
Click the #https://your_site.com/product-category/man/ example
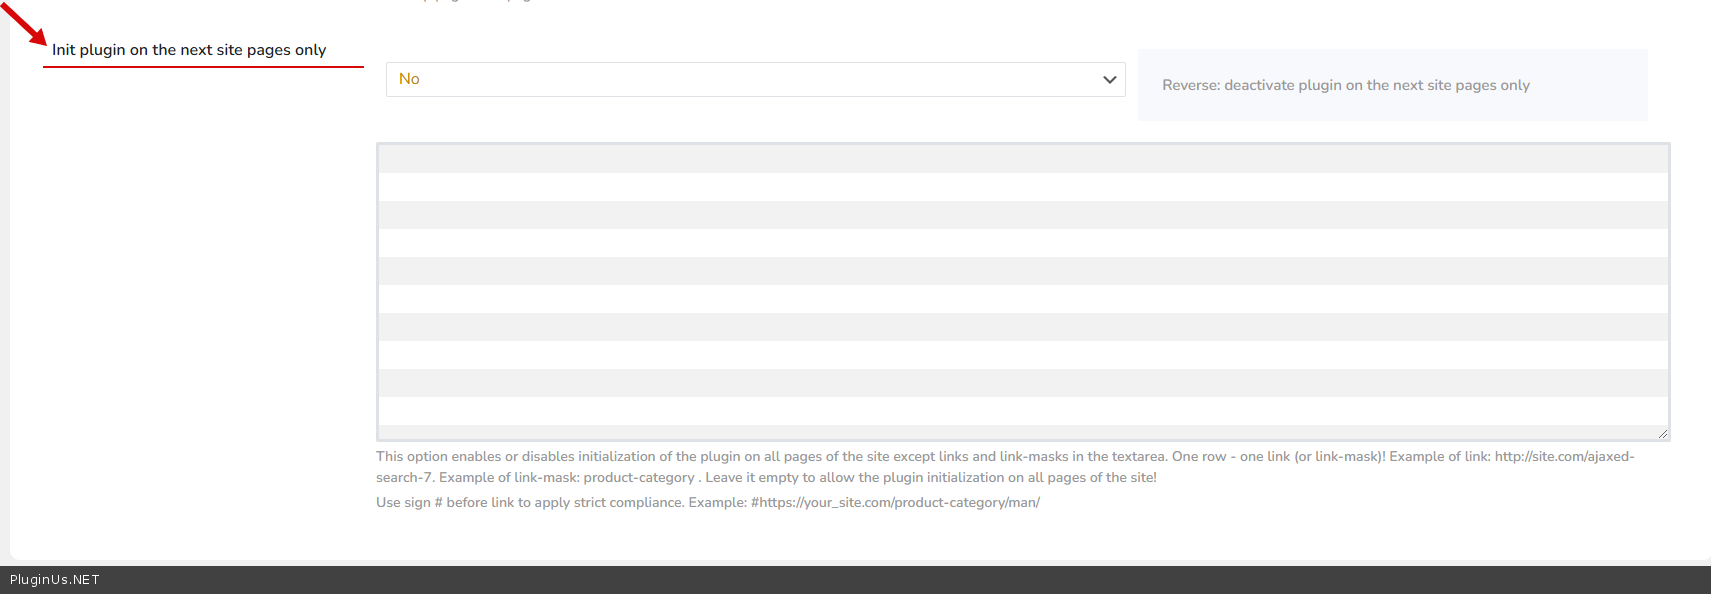895,503
